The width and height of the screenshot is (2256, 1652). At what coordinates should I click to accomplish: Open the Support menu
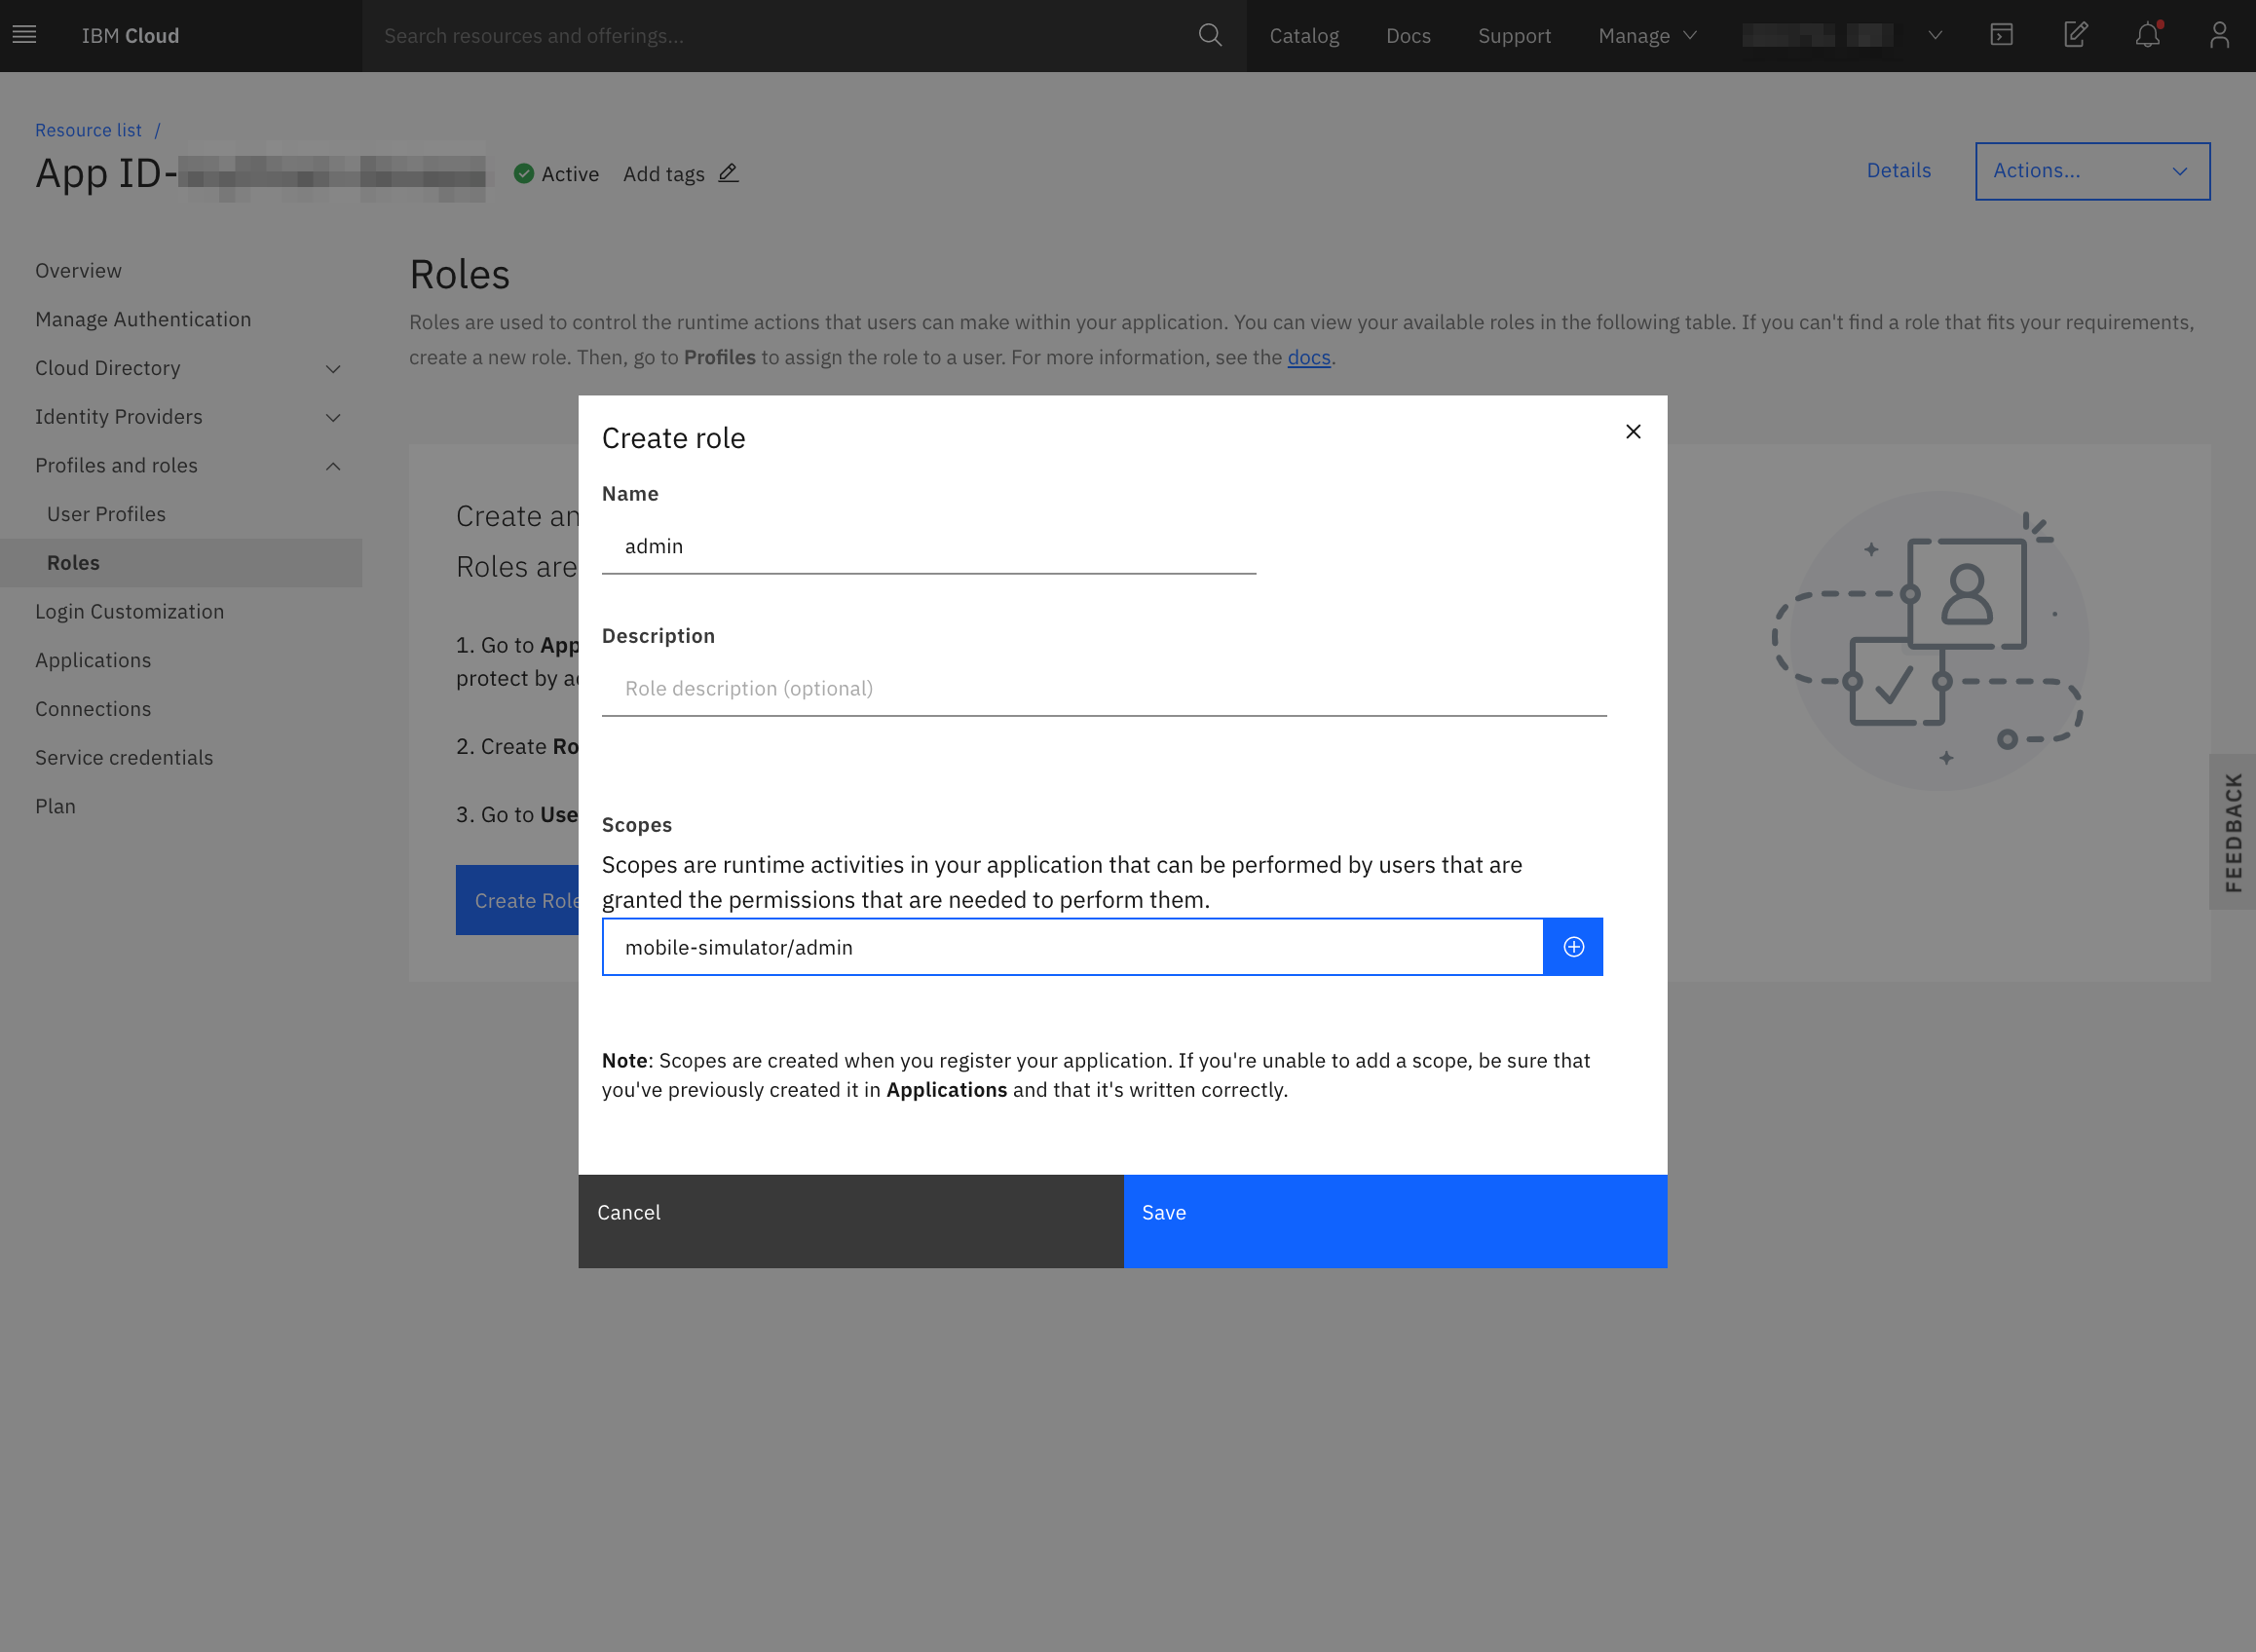pyautogui.click(x=1514, y=35)
